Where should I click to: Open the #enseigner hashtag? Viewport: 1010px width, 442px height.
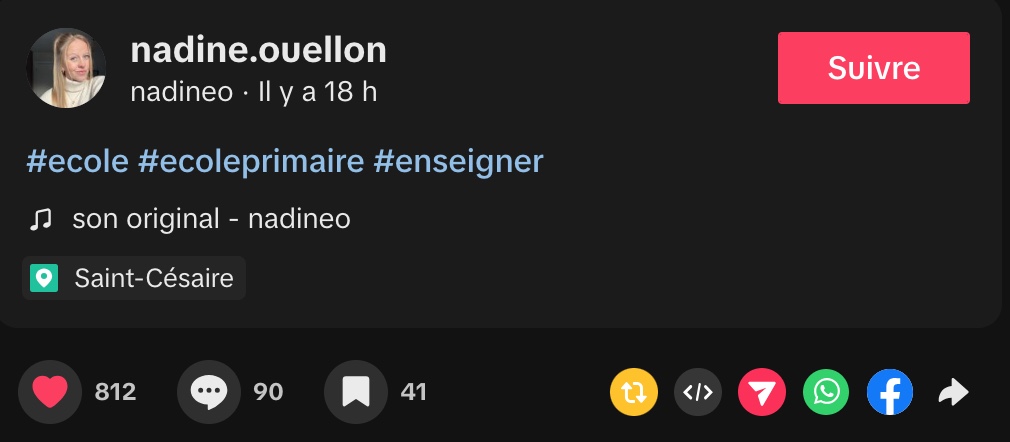(458, 161)
